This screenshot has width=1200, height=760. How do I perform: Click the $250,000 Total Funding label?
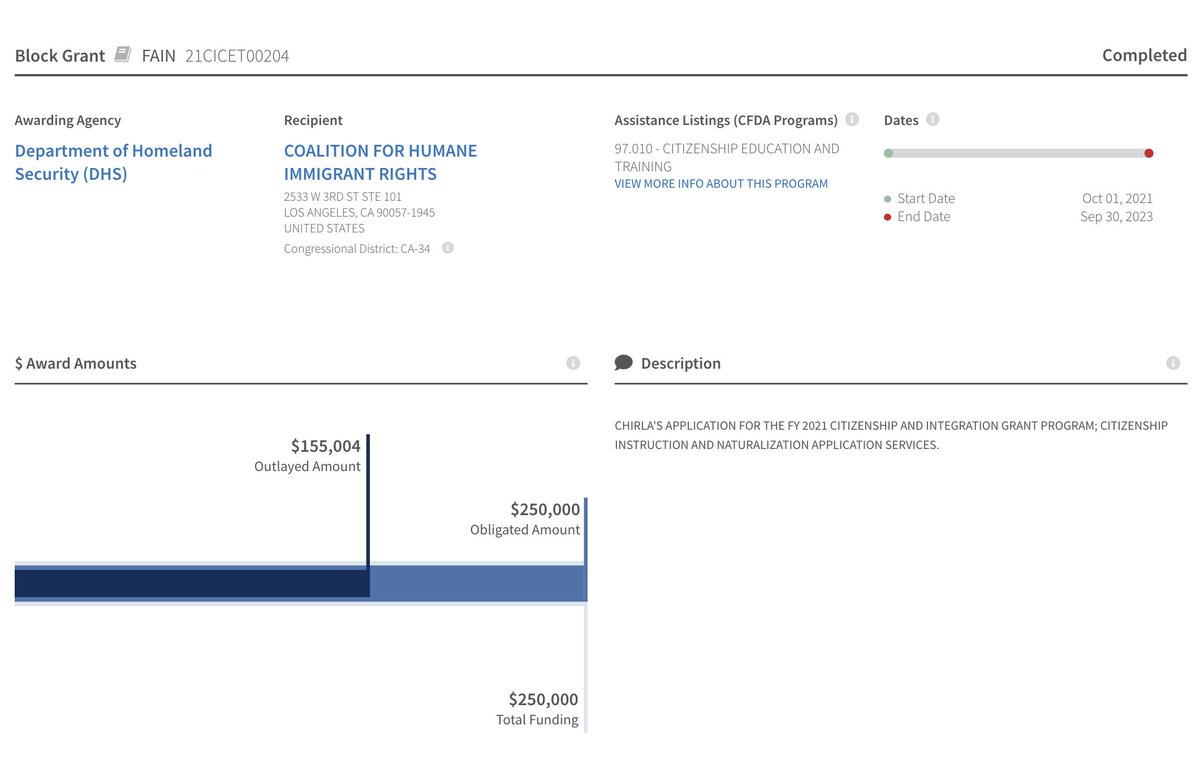point(543,699)
